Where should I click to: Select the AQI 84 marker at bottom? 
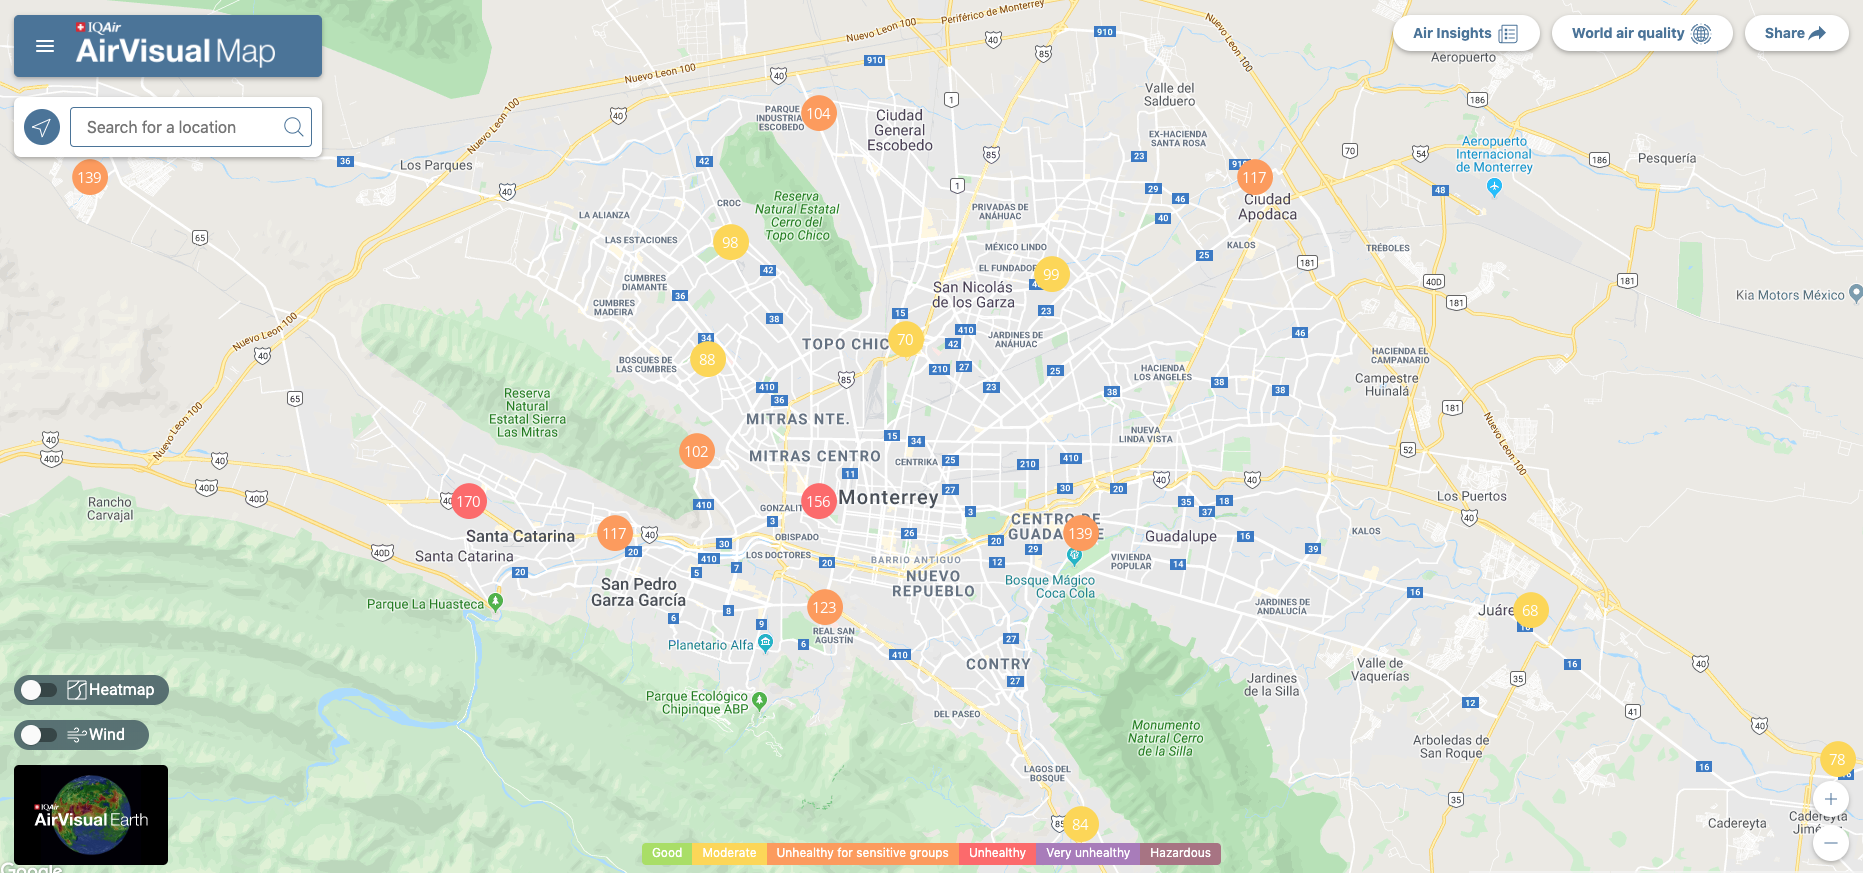(x=1080, y=825)
